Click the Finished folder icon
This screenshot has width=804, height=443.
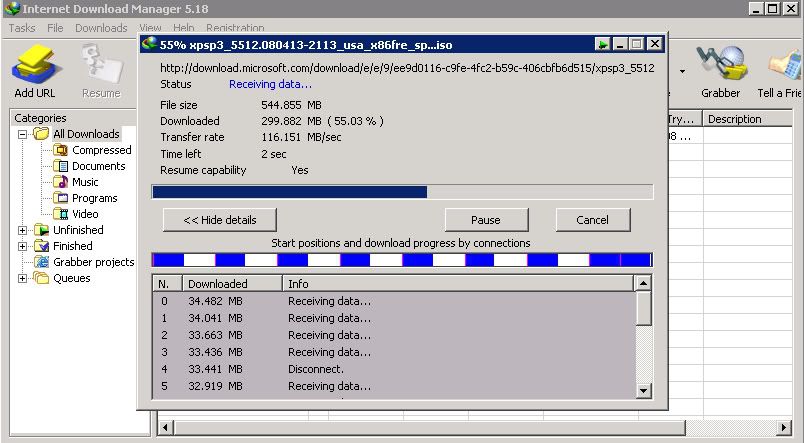coord(41,246)
